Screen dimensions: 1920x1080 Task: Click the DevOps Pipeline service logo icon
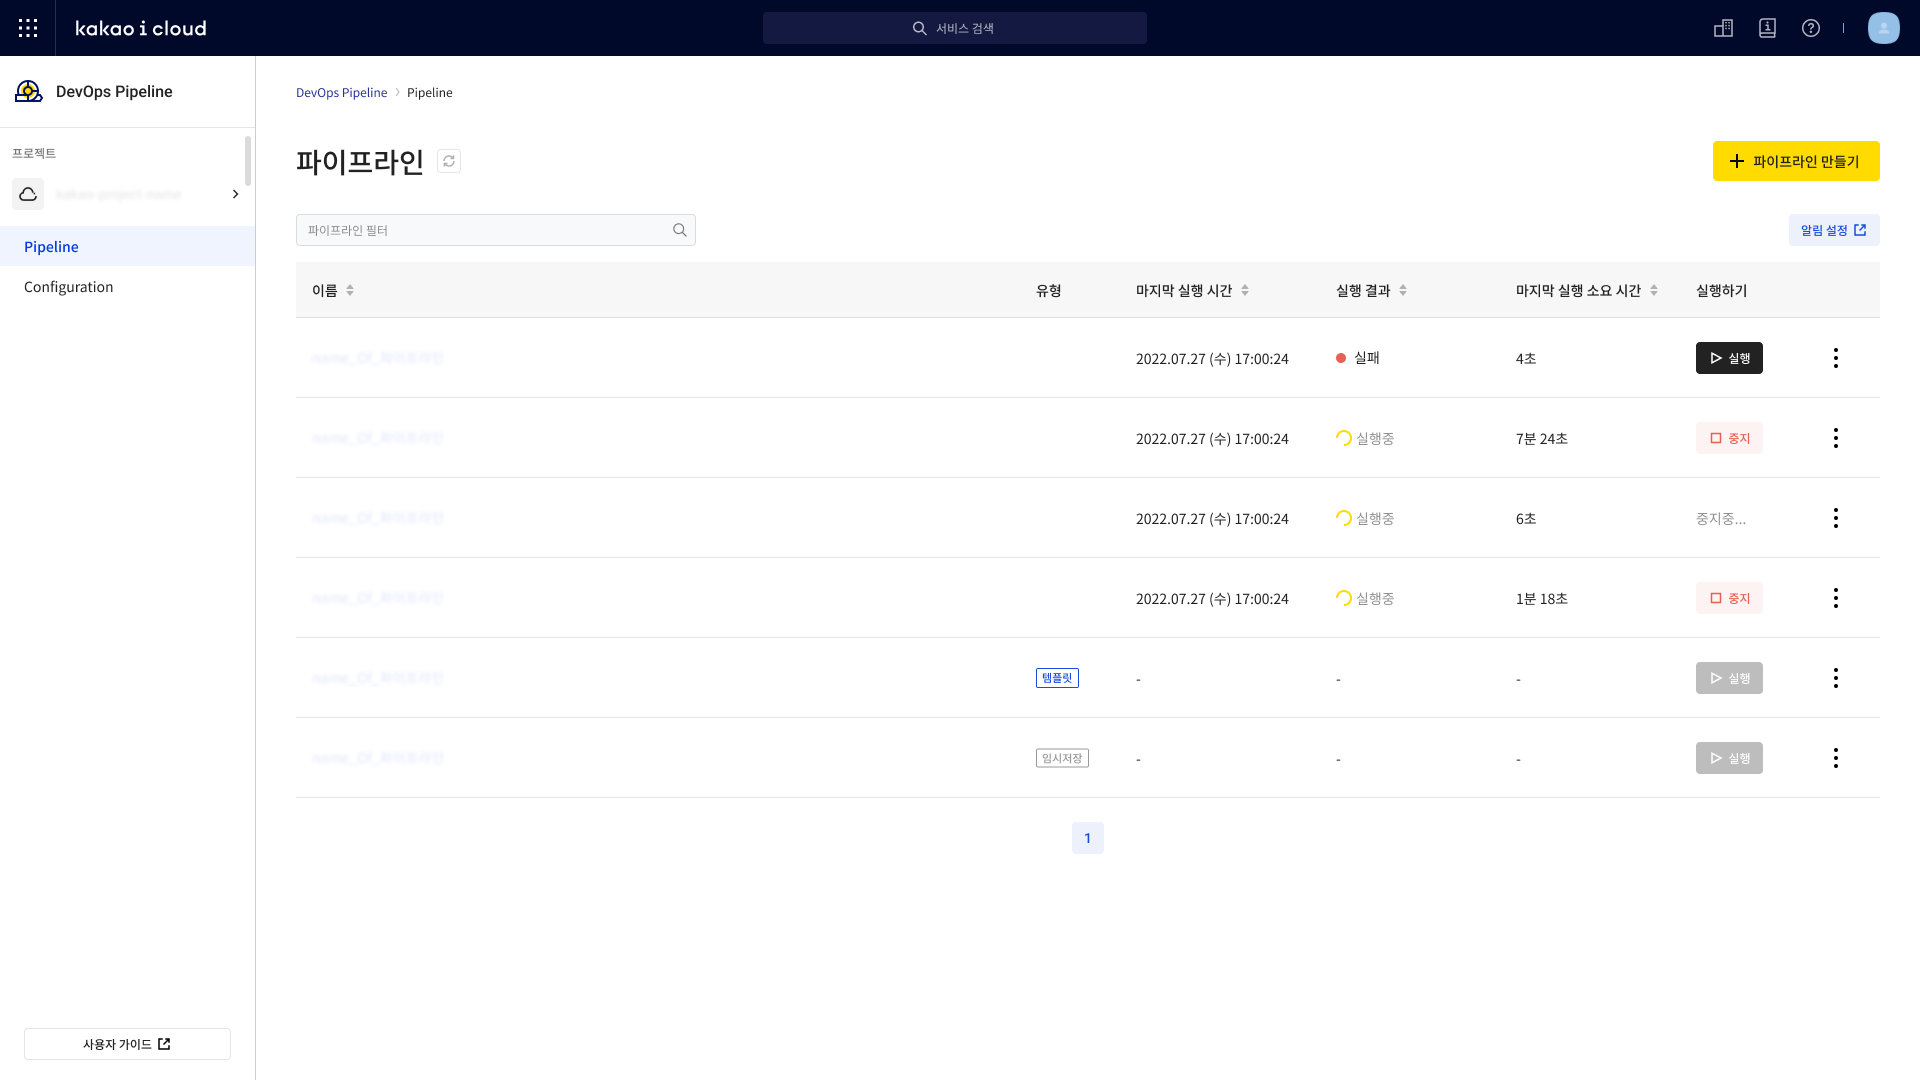point(28,92)
